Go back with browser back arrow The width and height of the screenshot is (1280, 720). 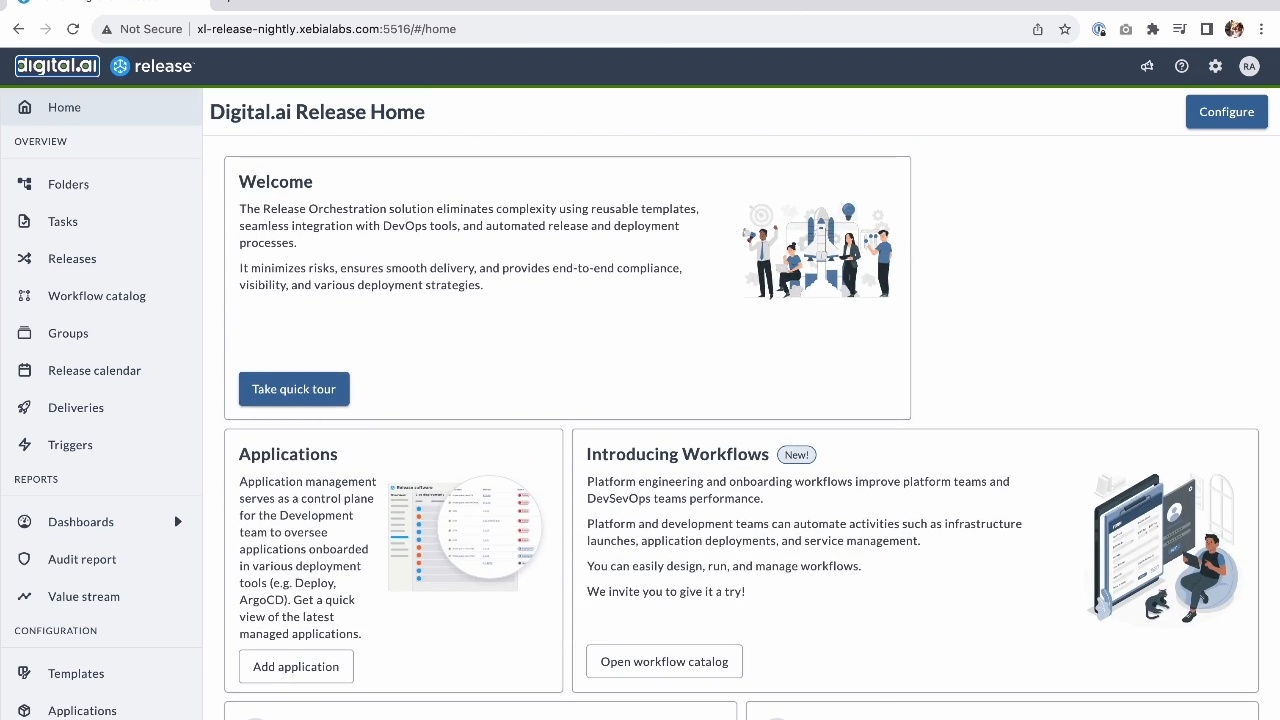[18, 29]
